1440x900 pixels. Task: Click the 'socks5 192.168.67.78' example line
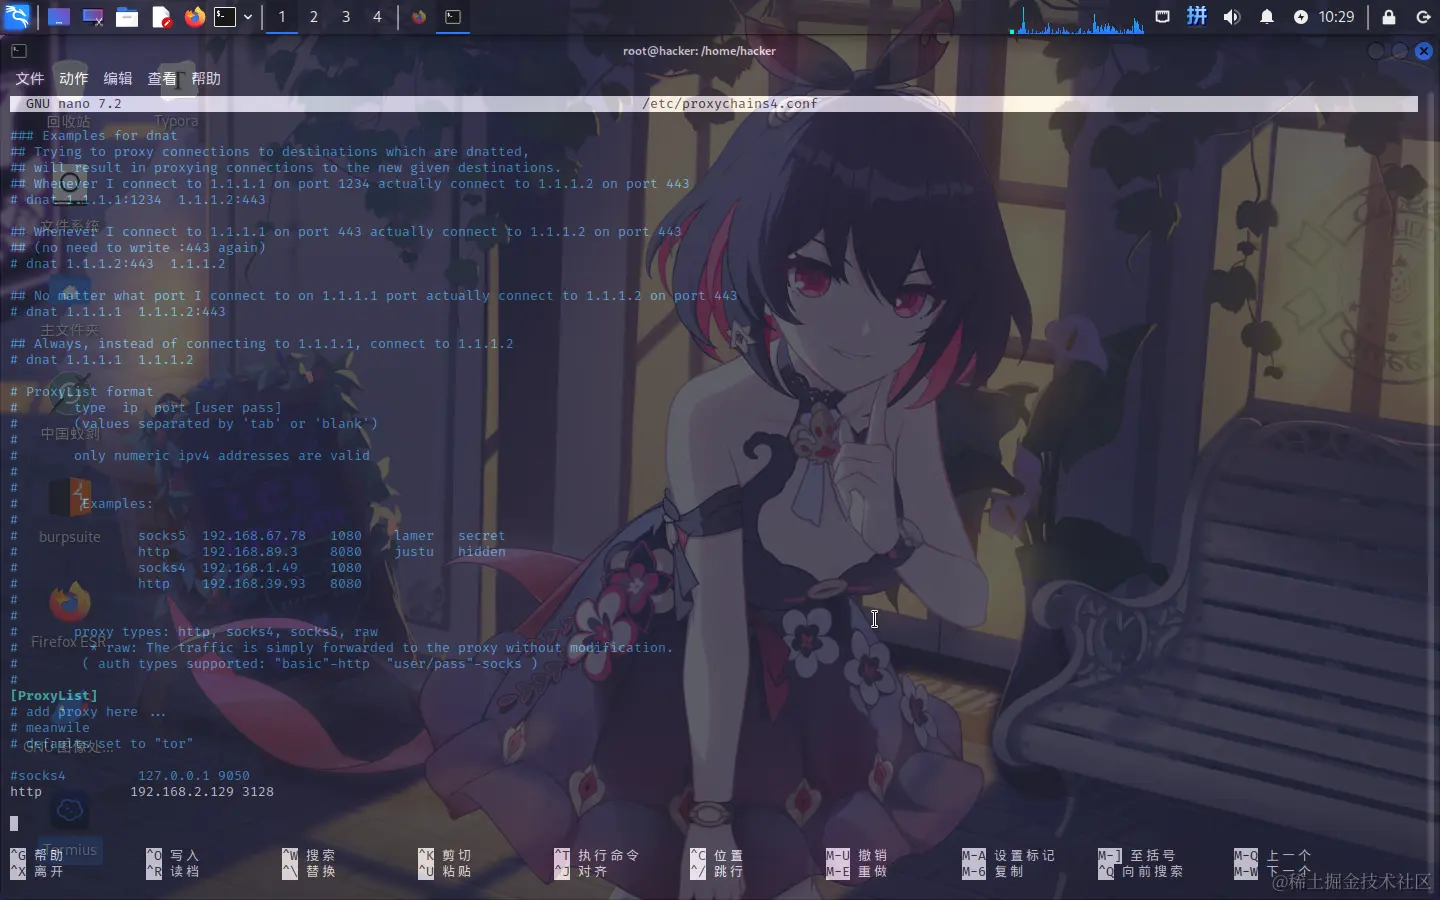click(258, 536)
